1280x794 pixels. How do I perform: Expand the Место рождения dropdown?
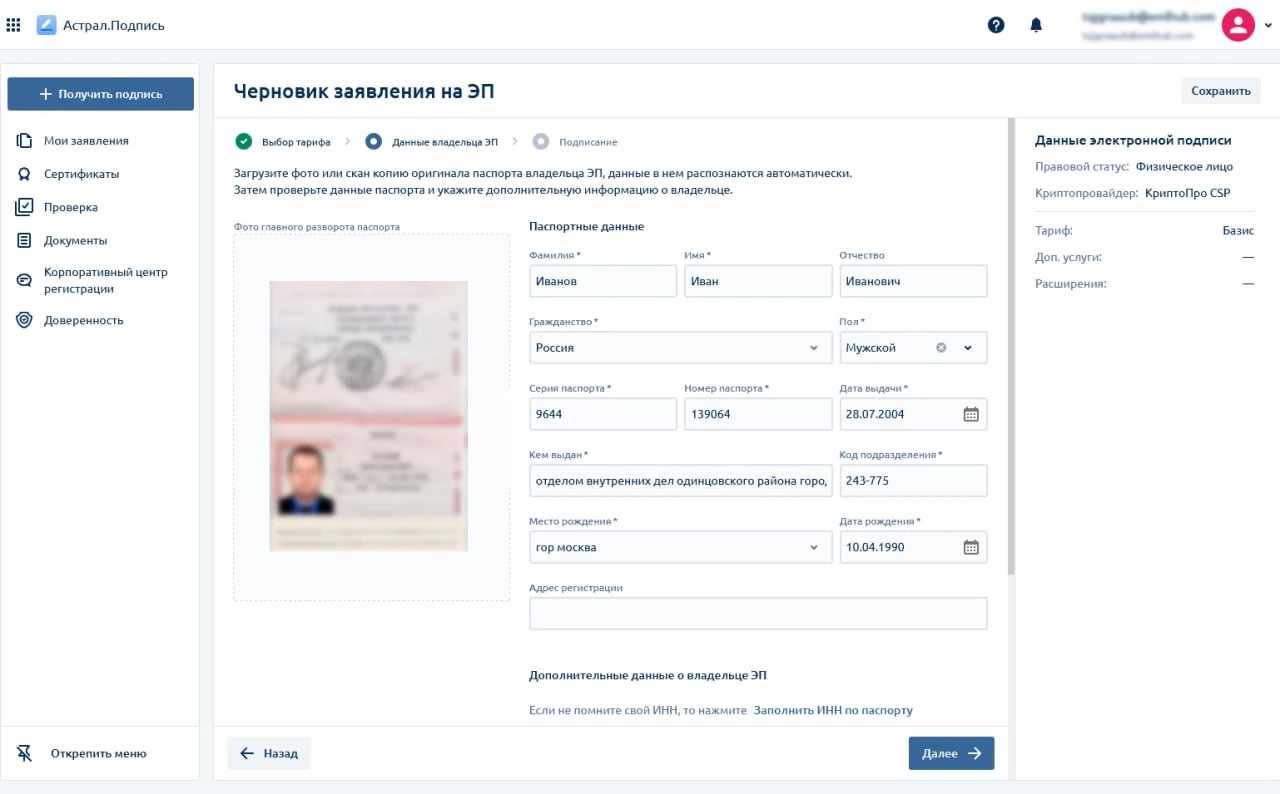pyautogui.click(x=813, y=547)
